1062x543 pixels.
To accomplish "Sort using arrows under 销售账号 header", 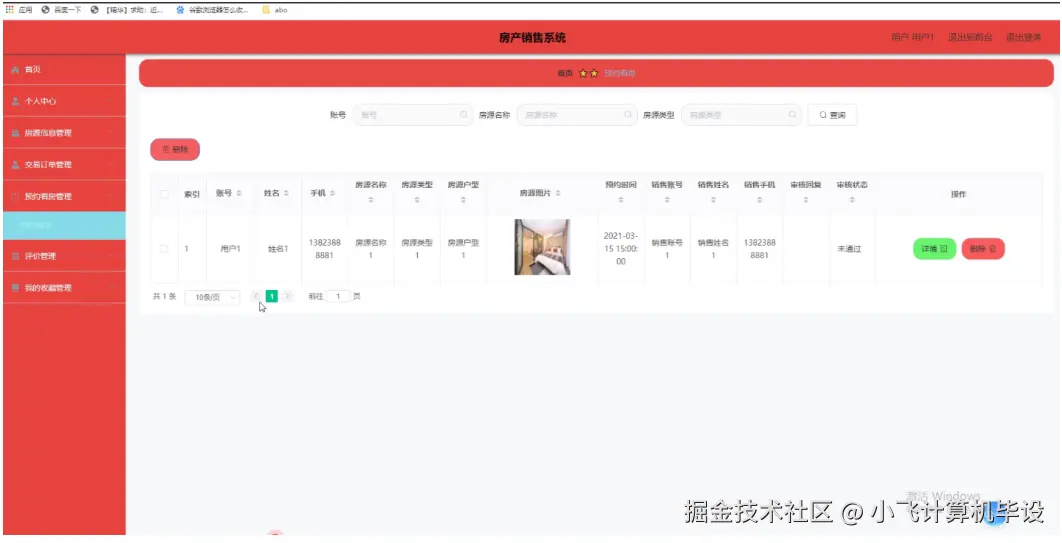I will (x=667, y=200).
